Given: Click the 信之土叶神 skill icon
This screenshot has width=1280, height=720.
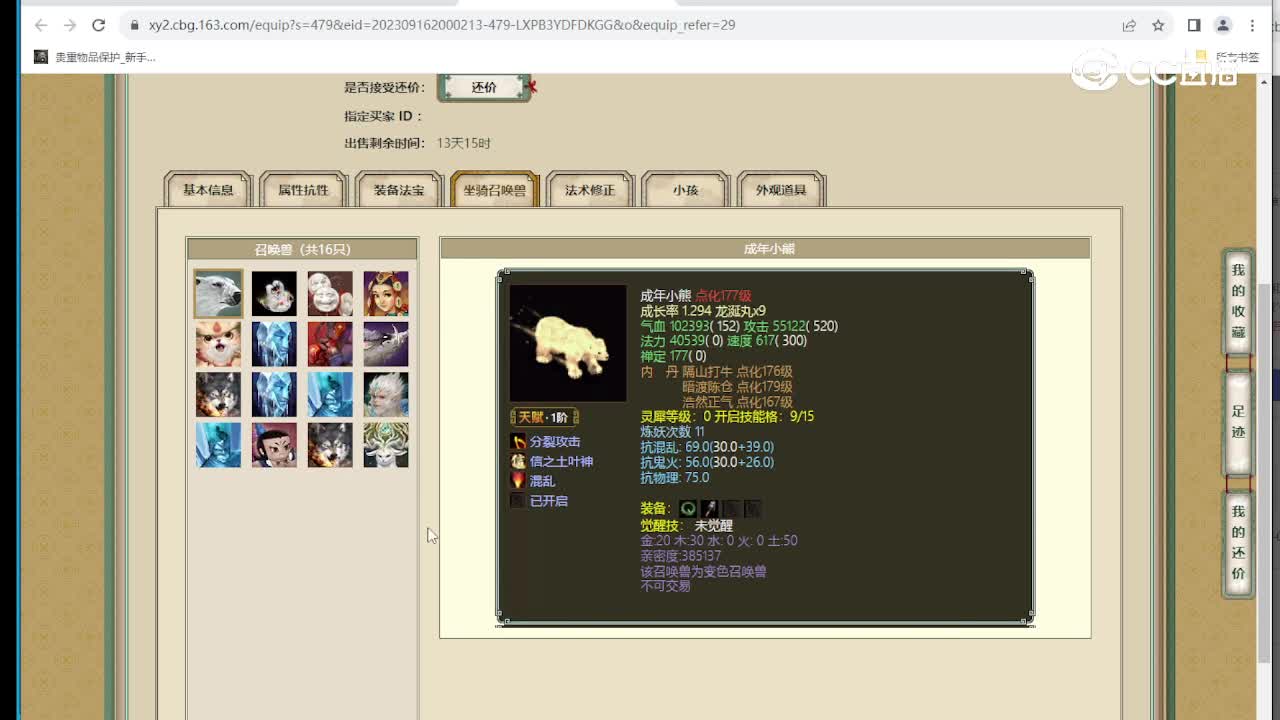Looking at the screenshot, I should click(x=518, y=461).
